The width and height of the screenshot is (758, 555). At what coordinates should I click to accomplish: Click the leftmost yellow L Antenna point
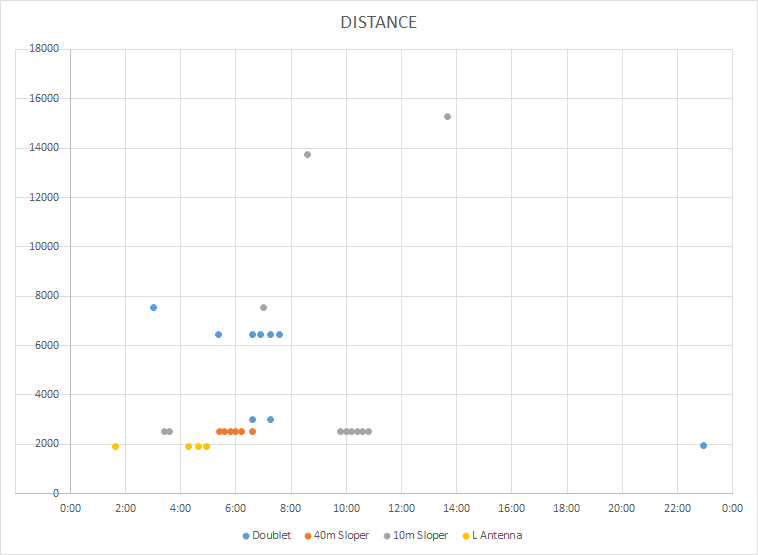(115, 447)
